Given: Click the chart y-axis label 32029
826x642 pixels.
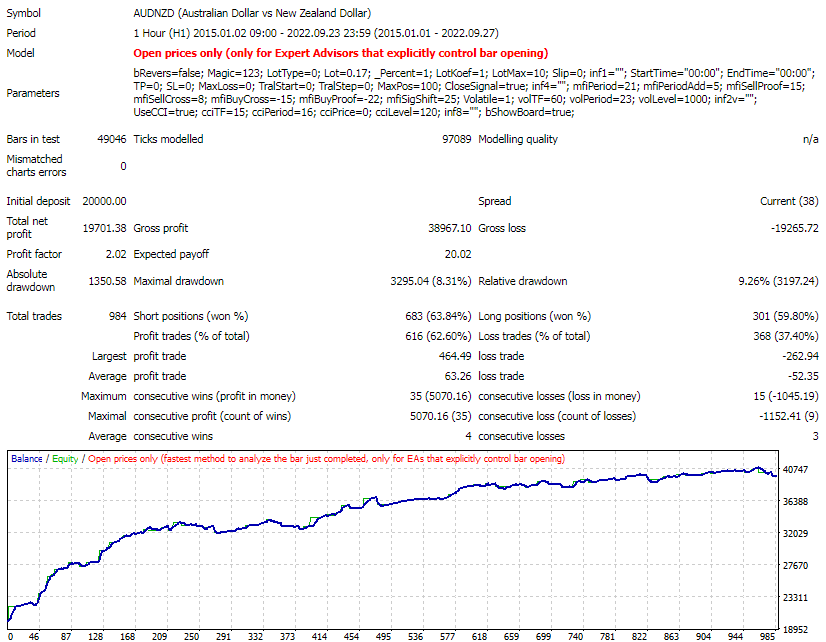Looking at the screenshot, I should [x=795, y=534].
